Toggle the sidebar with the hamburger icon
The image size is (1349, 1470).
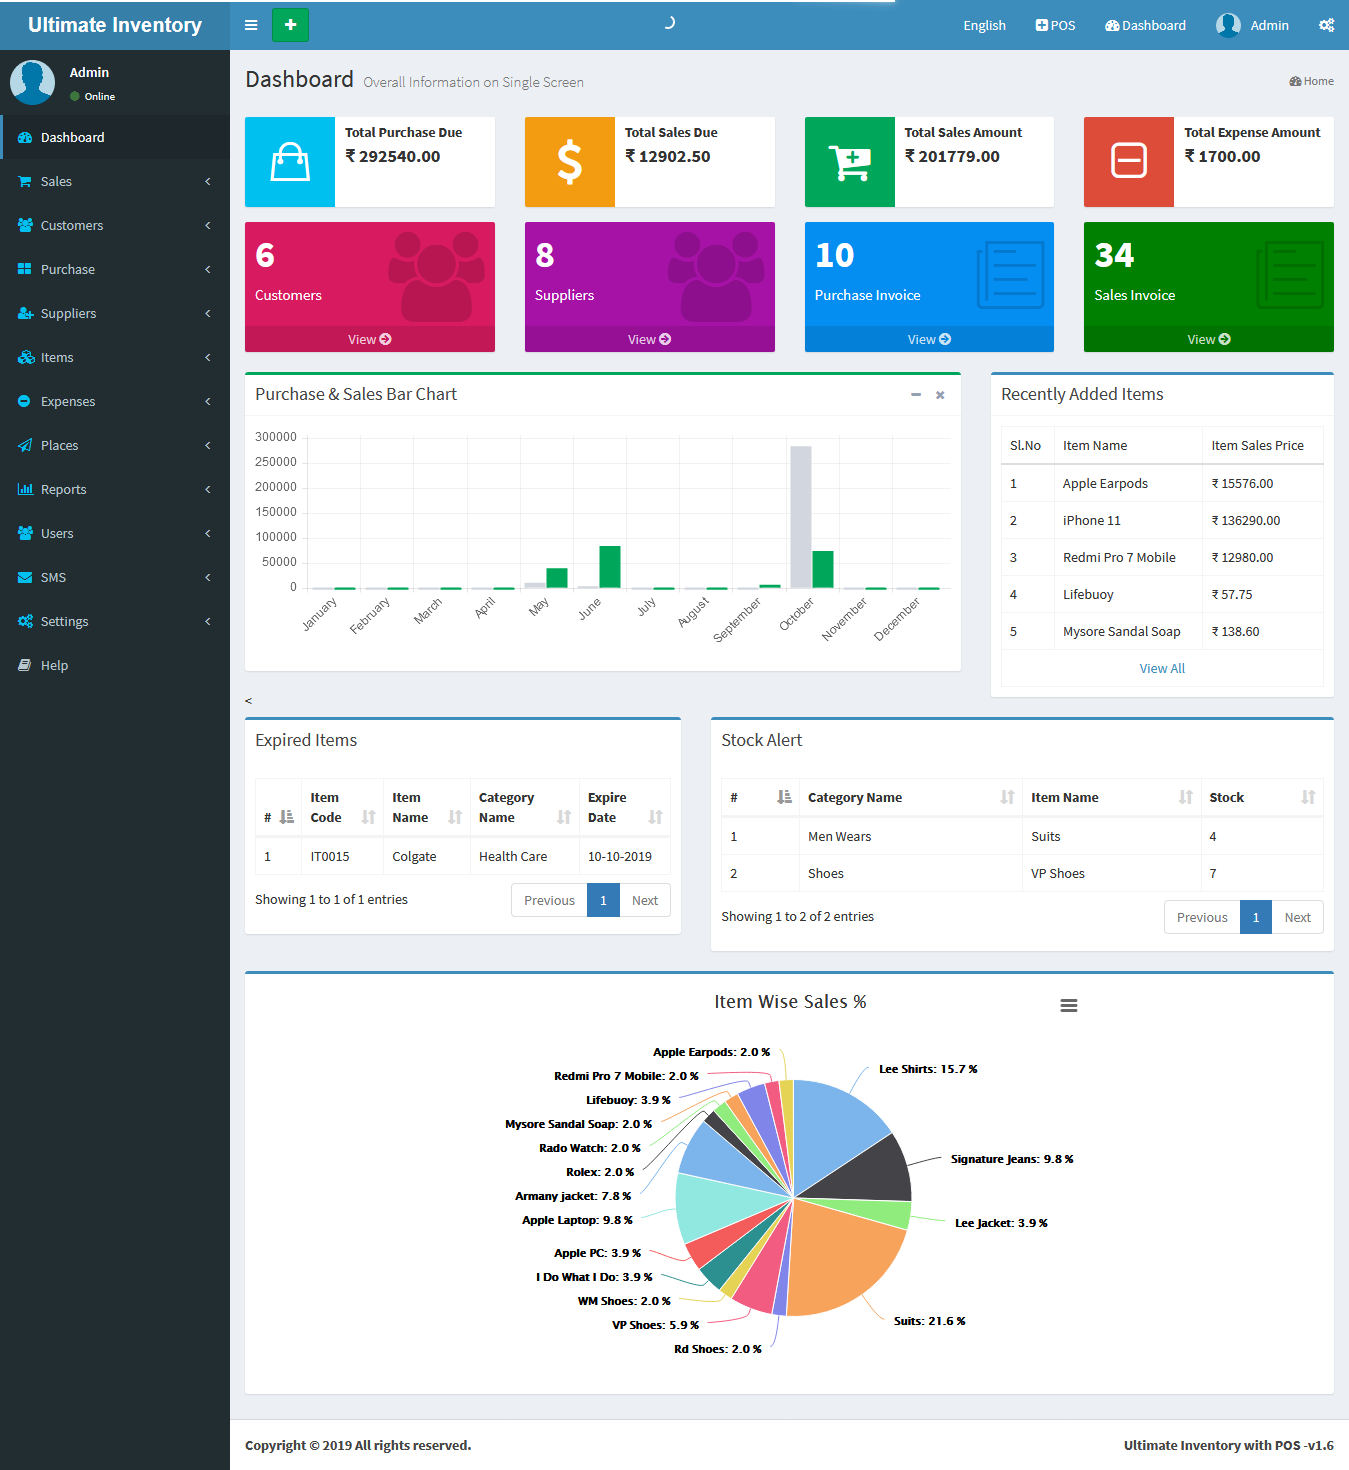pyautogui.click(x=251, y=25)
